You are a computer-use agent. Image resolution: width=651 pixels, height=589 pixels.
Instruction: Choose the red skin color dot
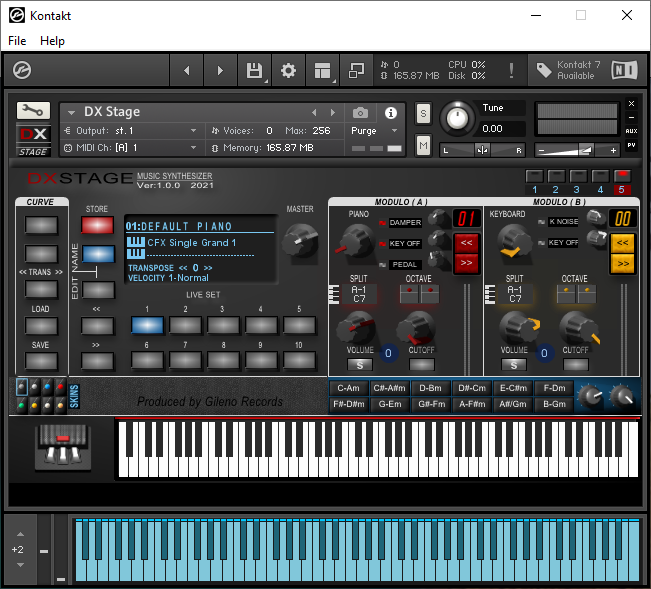(61, 387)
